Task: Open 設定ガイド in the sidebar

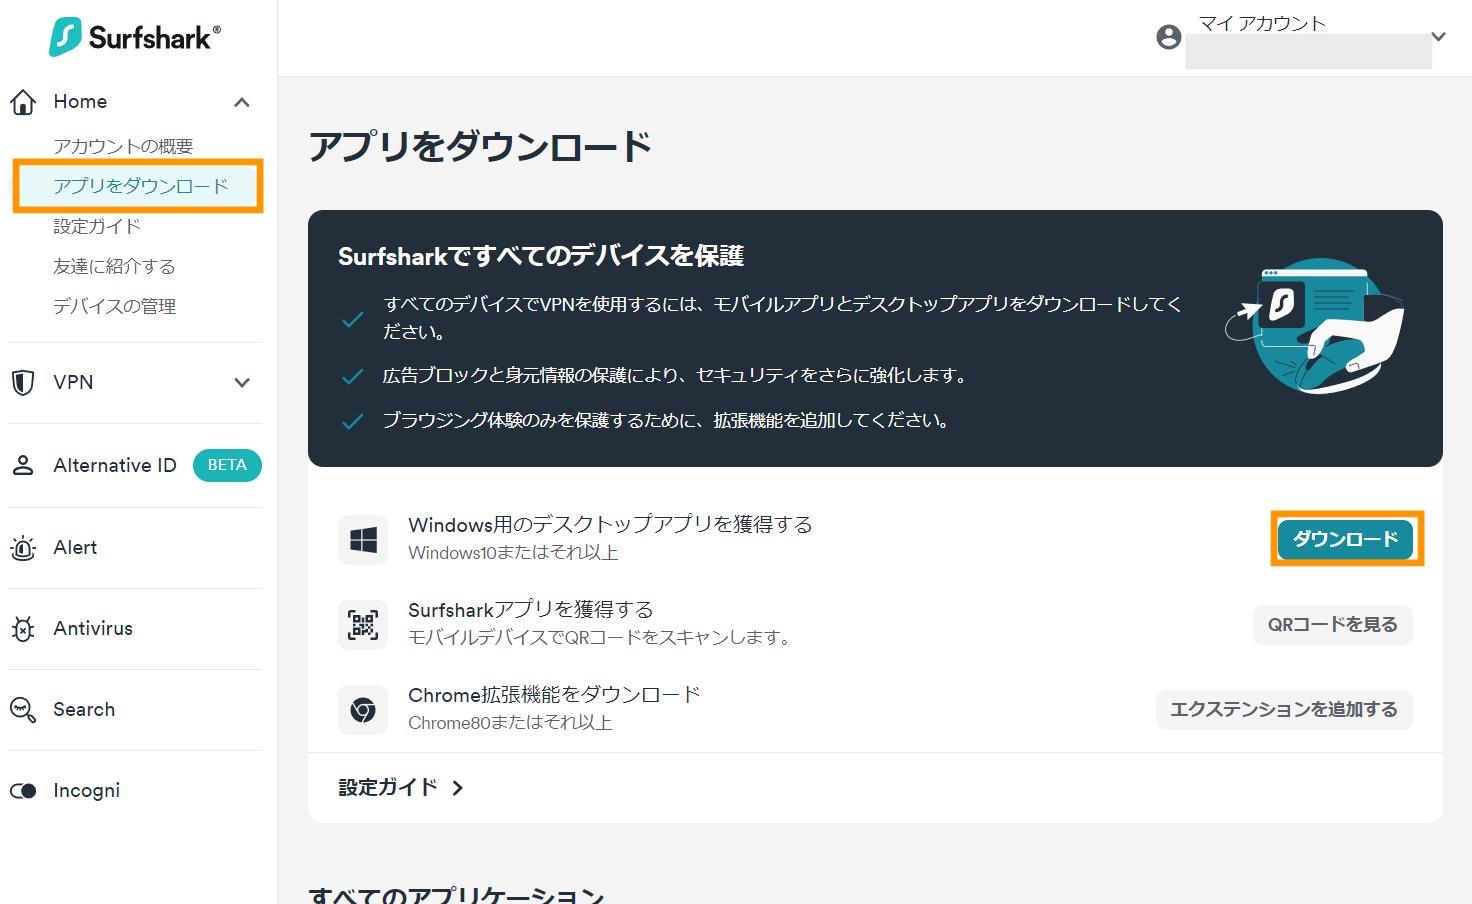Action: [x=97, y=226]
